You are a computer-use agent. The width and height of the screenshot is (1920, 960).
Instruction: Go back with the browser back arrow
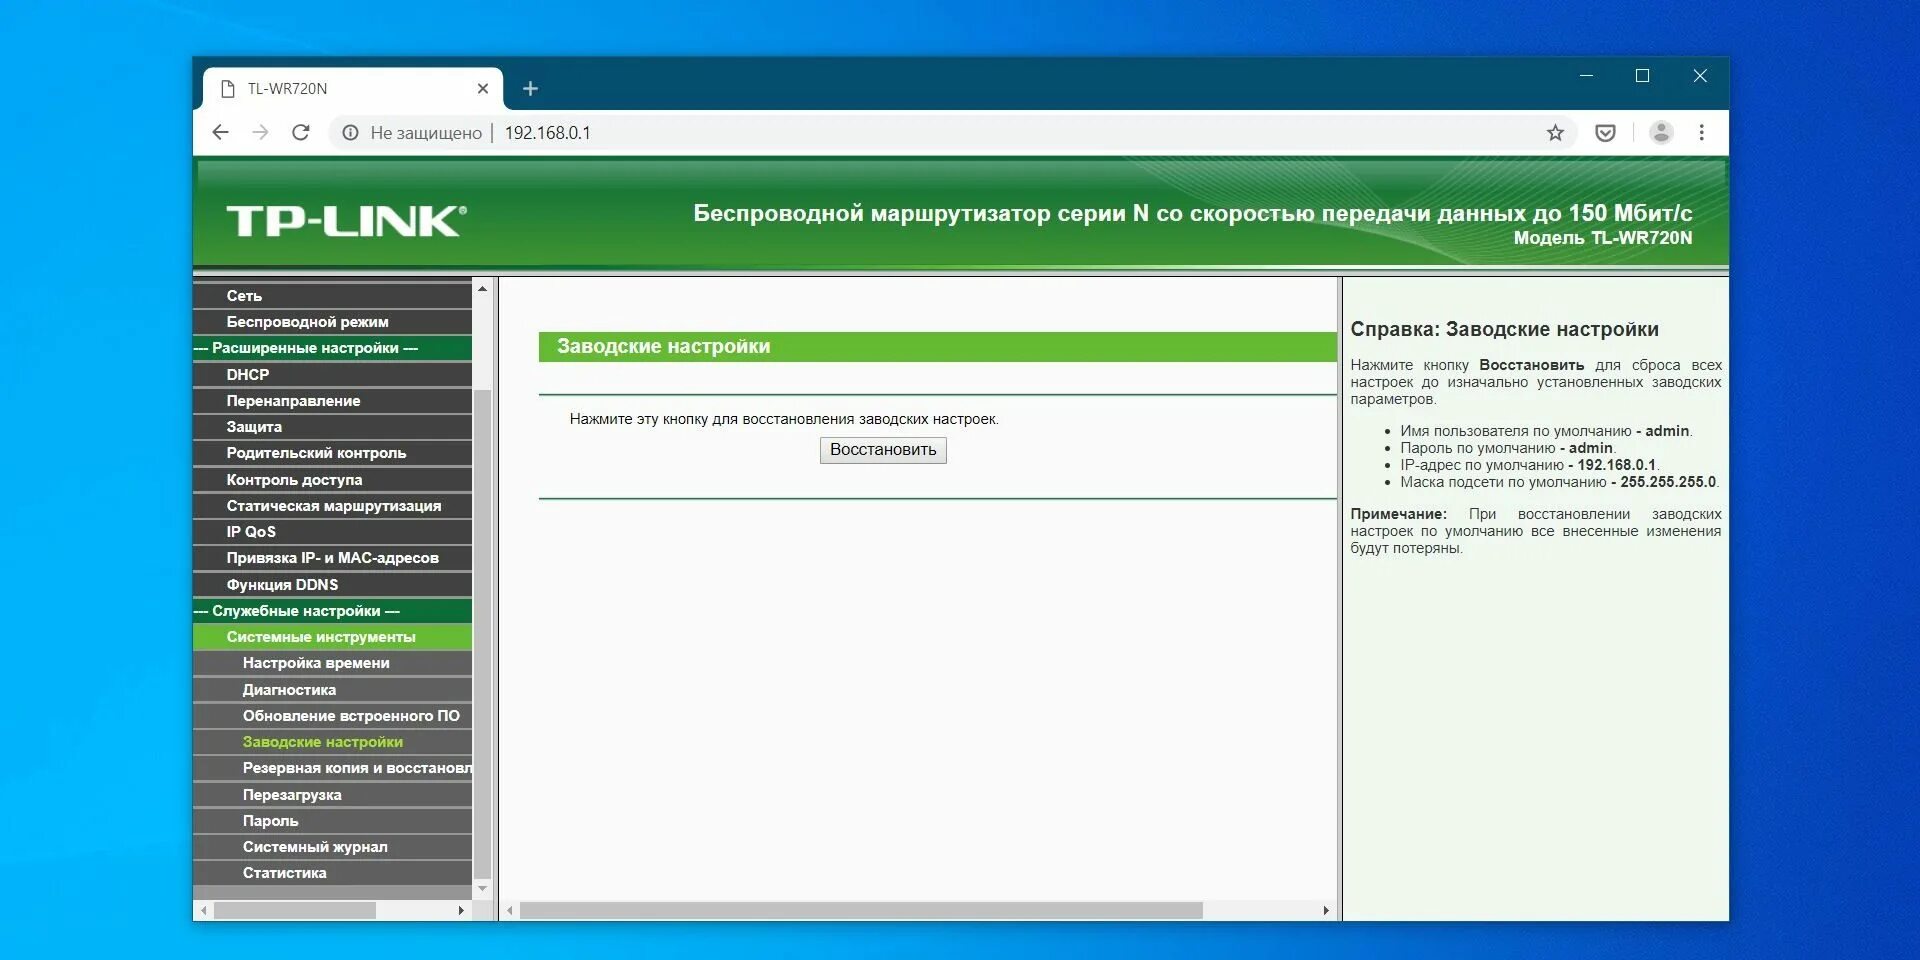point(221,133)
